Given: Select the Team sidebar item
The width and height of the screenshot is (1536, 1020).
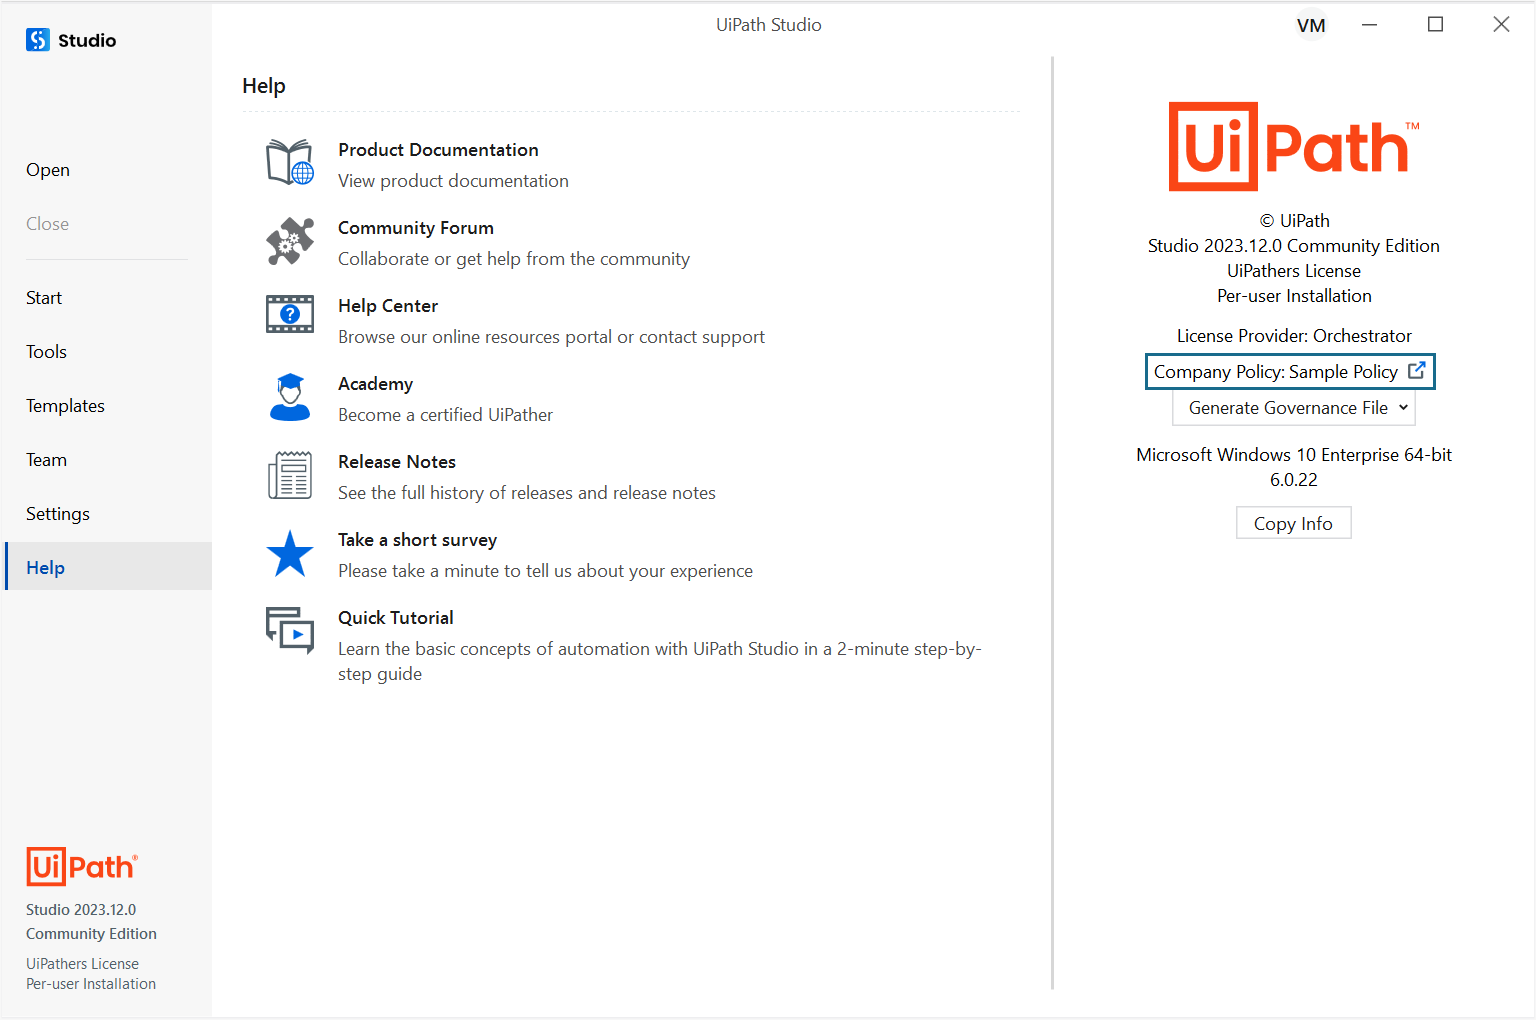Looking at the screenshot, I should (46, 459).
